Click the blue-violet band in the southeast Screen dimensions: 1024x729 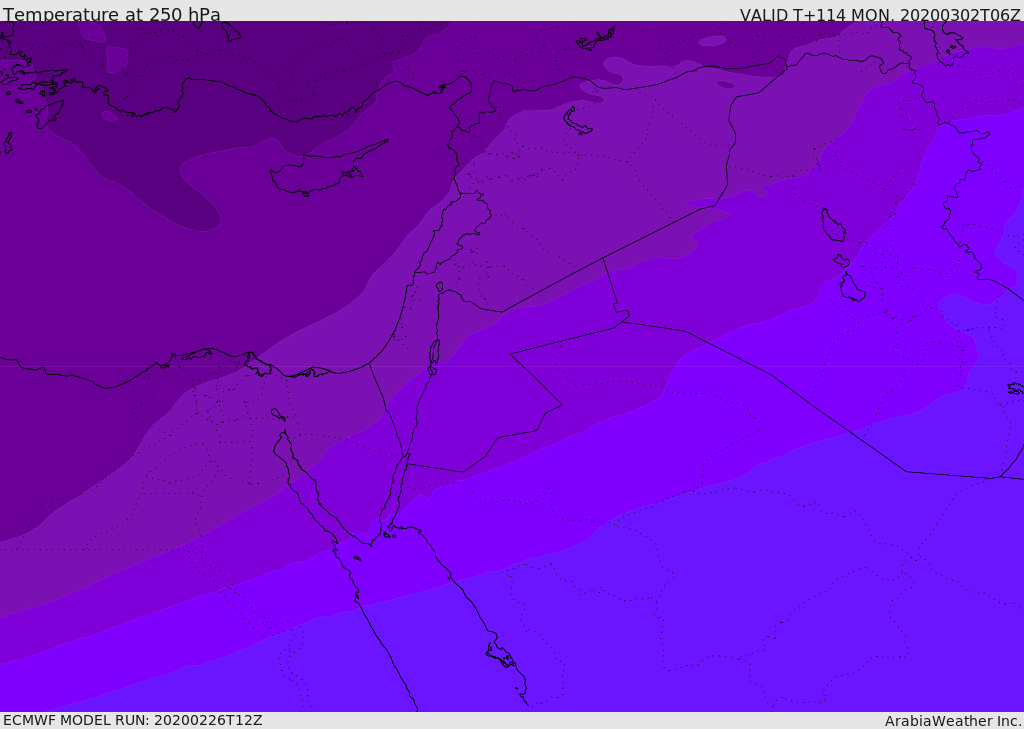tap(750, 600)
